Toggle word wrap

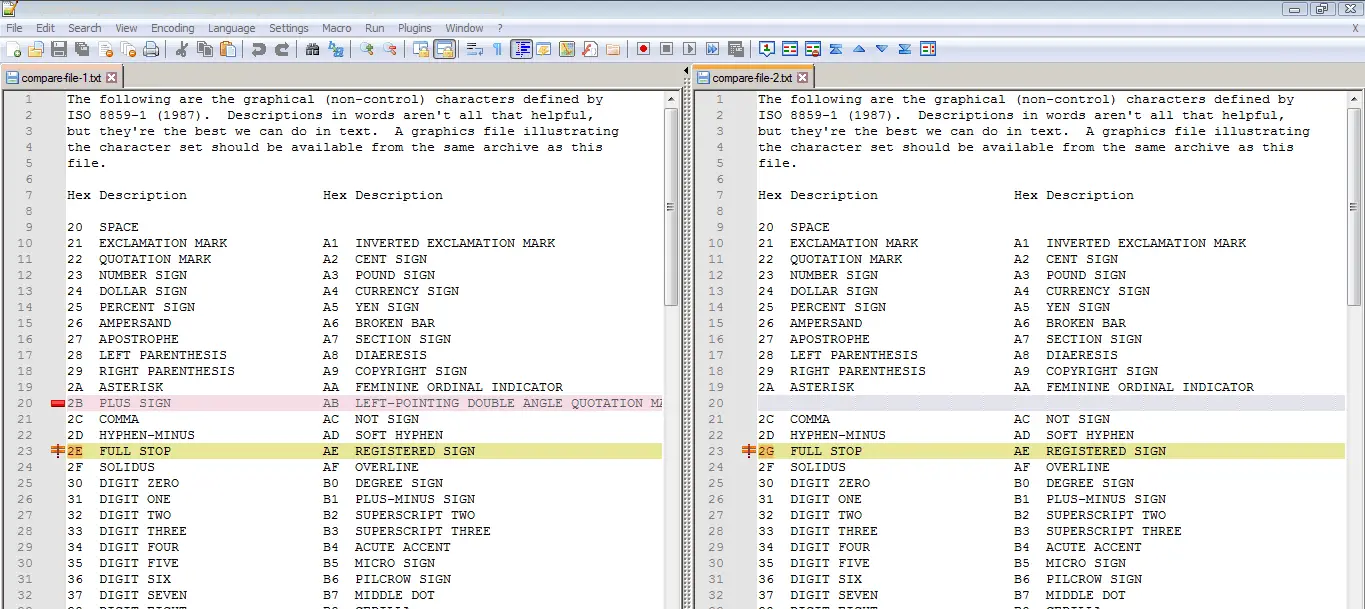point(475,47)
